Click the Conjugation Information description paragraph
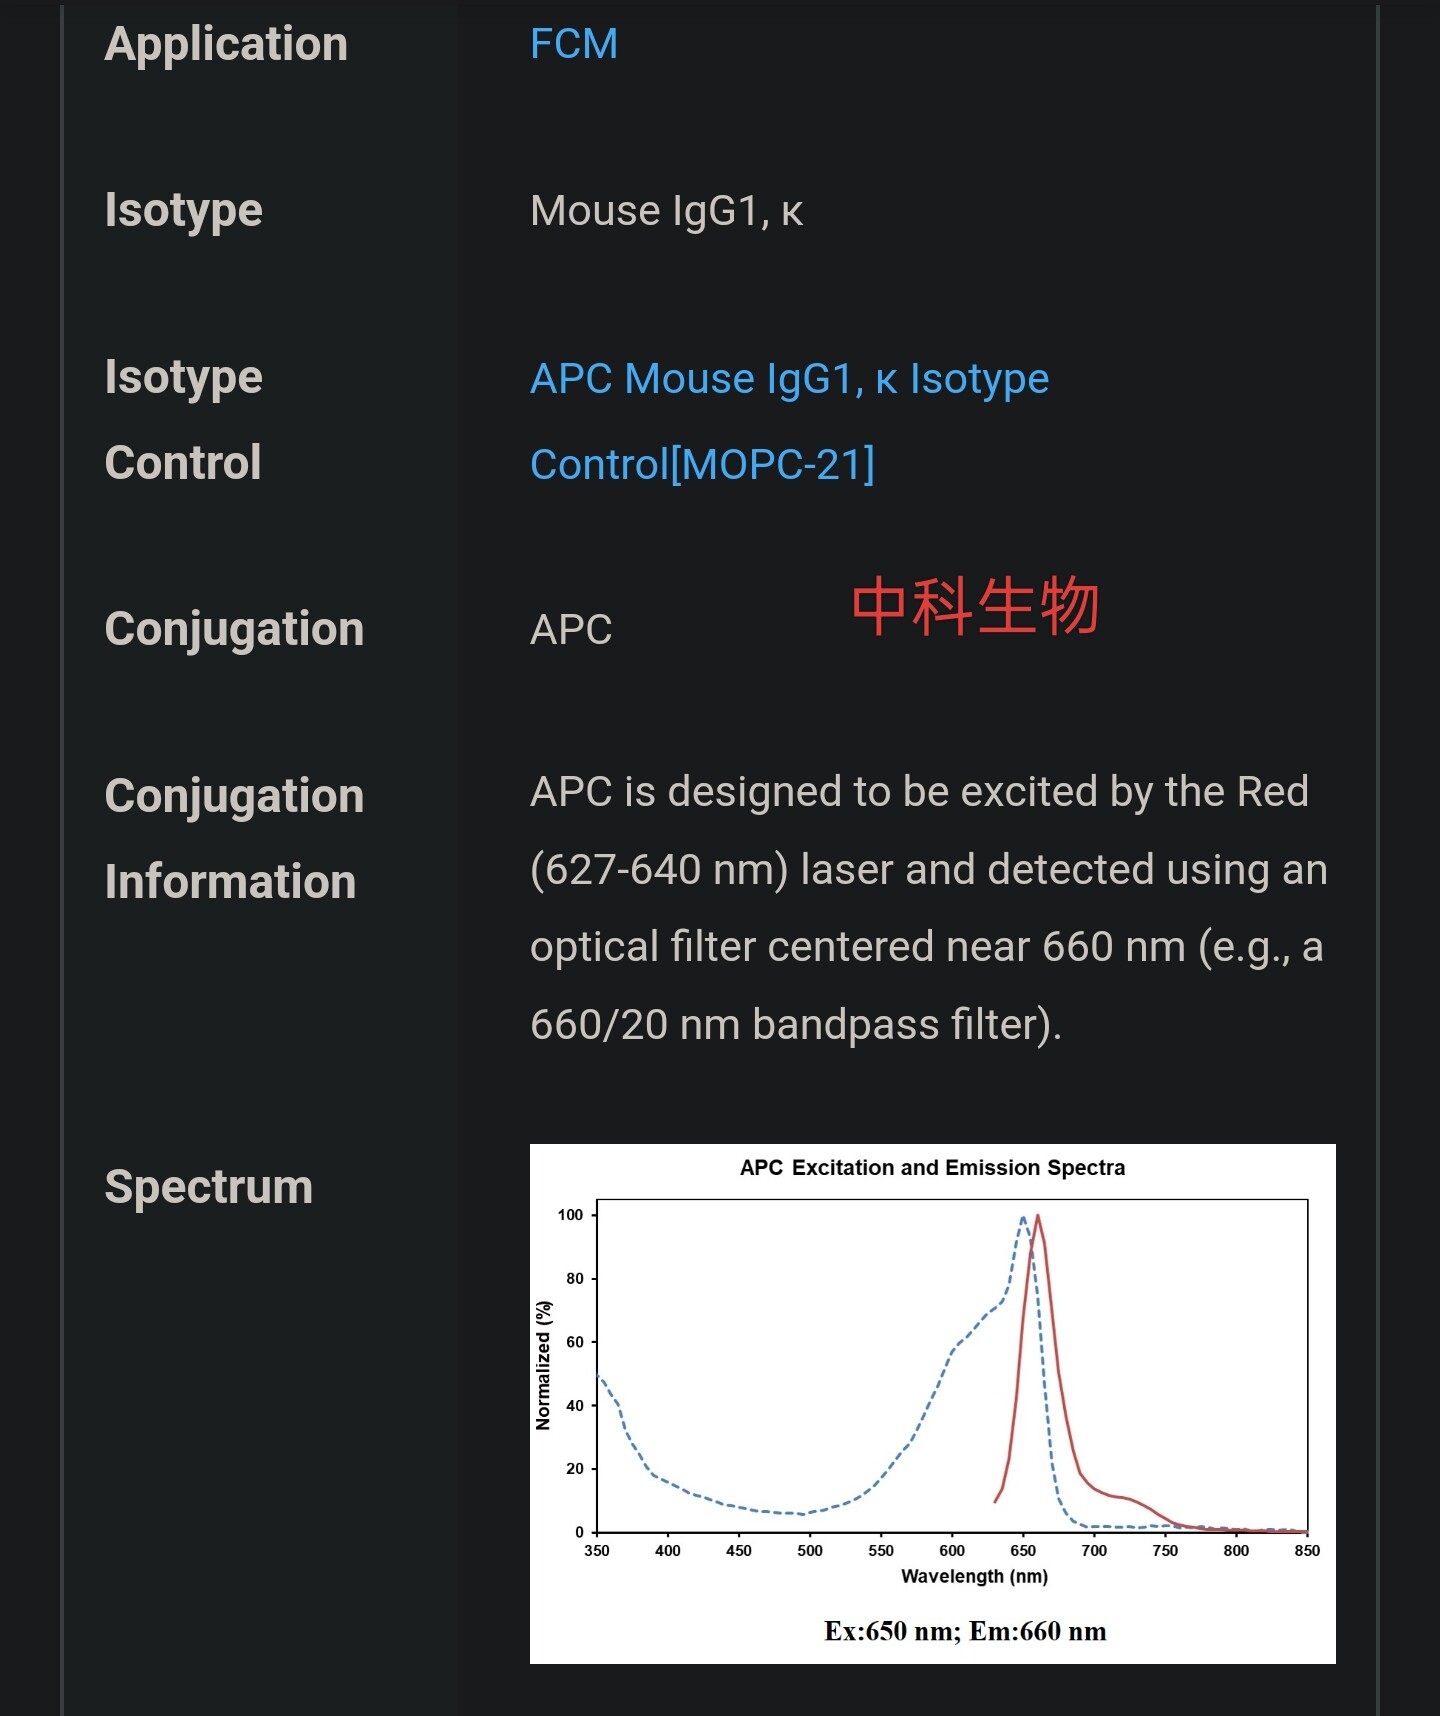 tap(929, 908)
